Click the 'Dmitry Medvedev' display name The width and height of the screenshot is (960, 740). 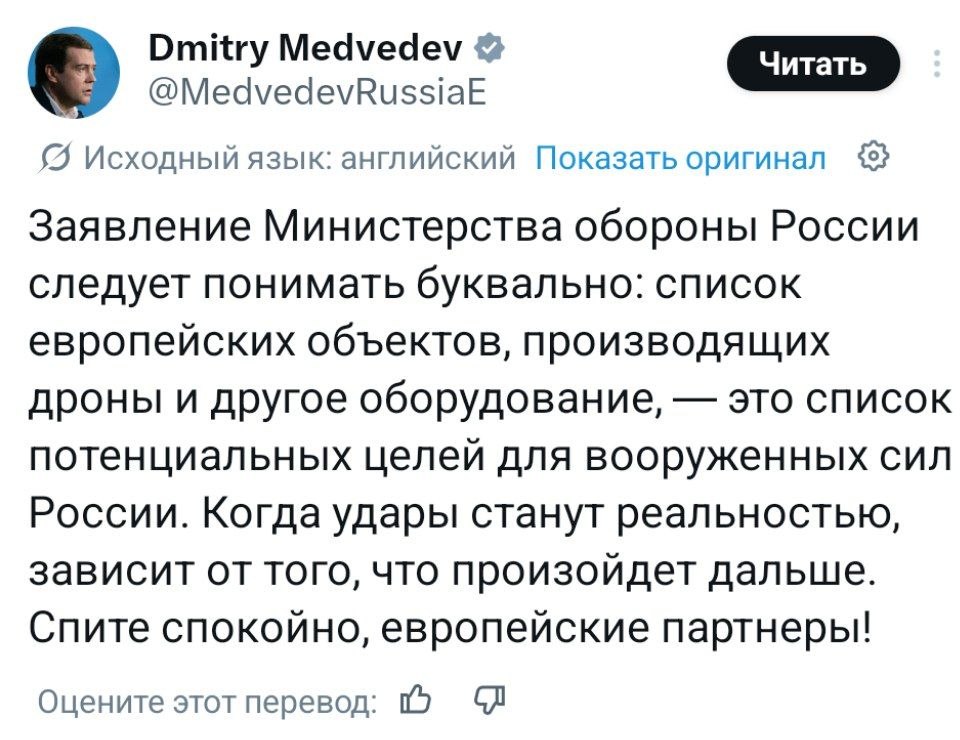304,46
